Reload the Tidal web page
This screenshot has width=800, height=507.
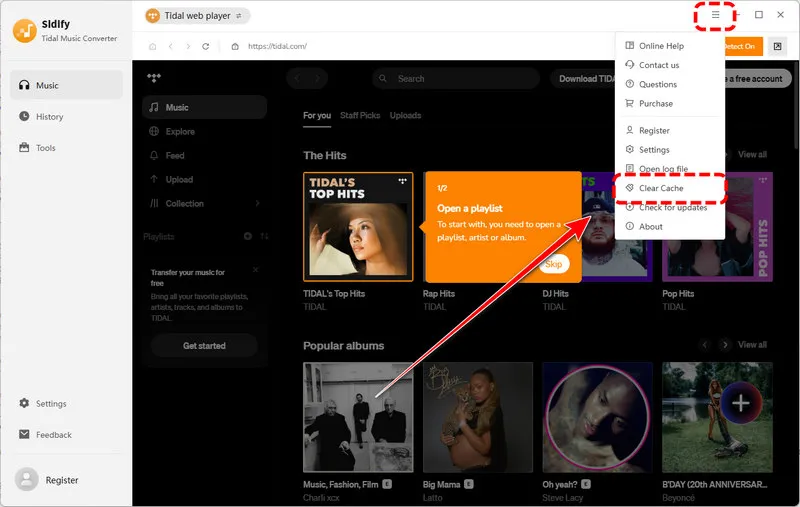[x=206, y=46]
